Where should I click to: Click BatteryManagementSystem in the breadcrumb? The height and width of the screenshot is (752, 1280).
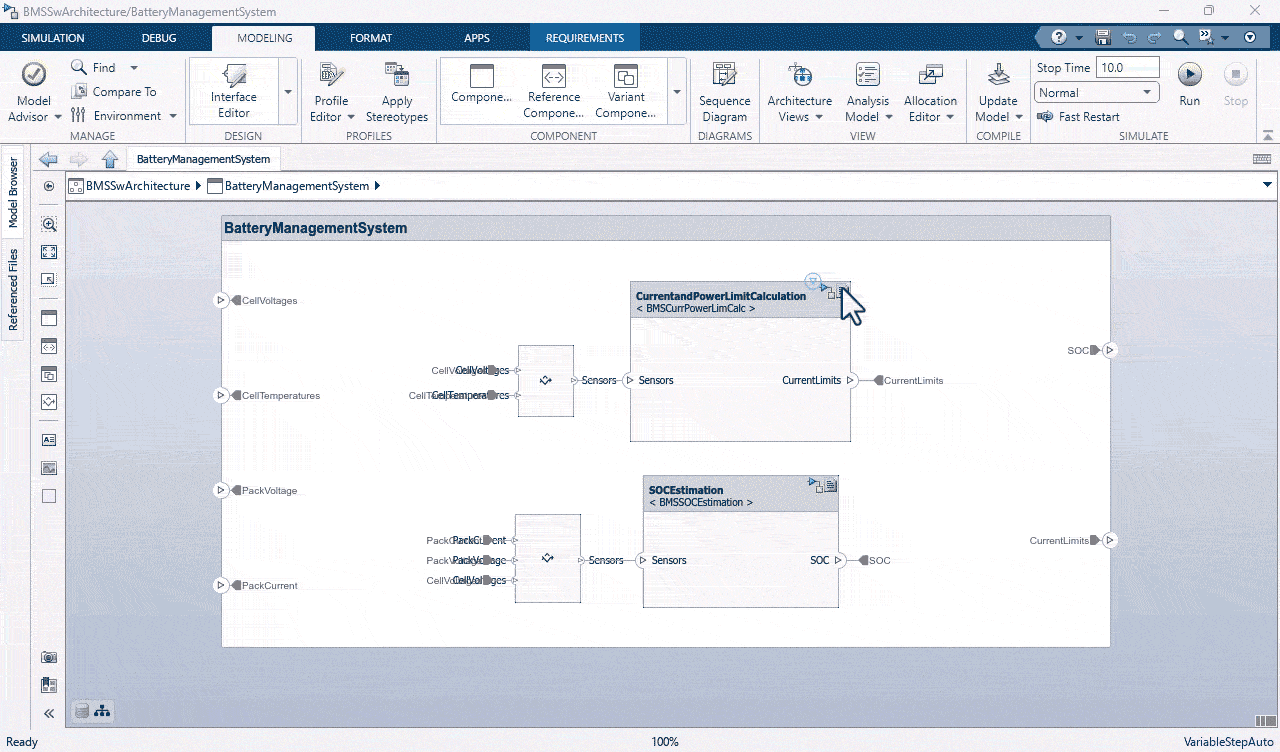pos(296,186)
